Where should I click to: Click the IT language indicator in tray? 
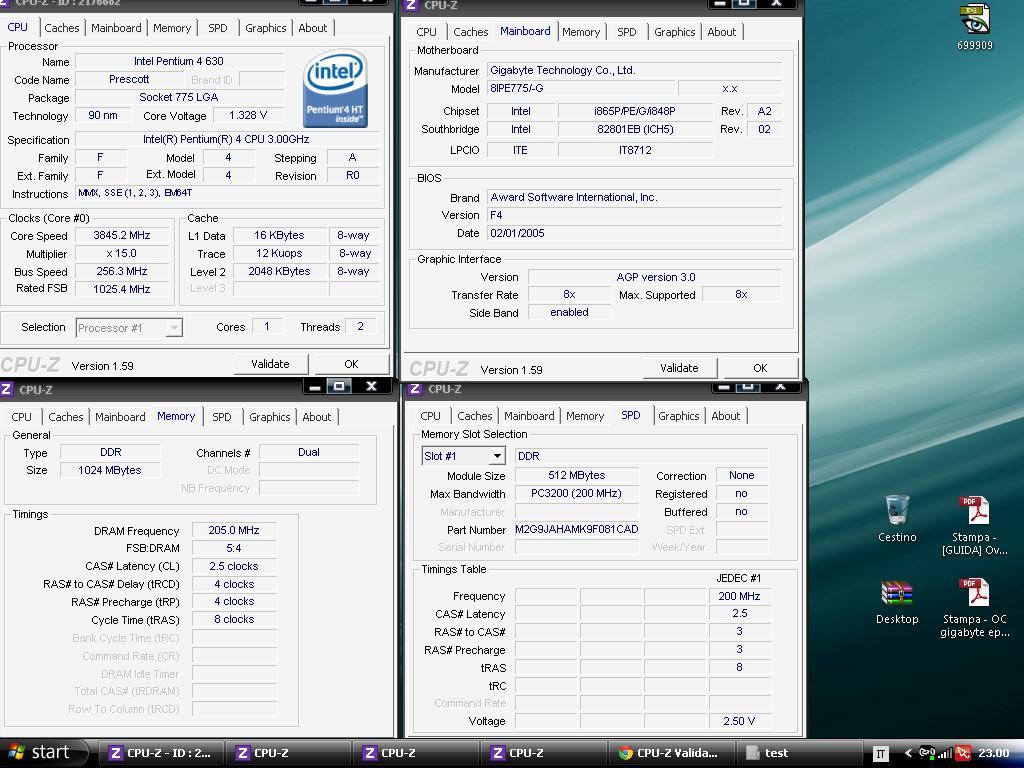(x=880, y=754)
